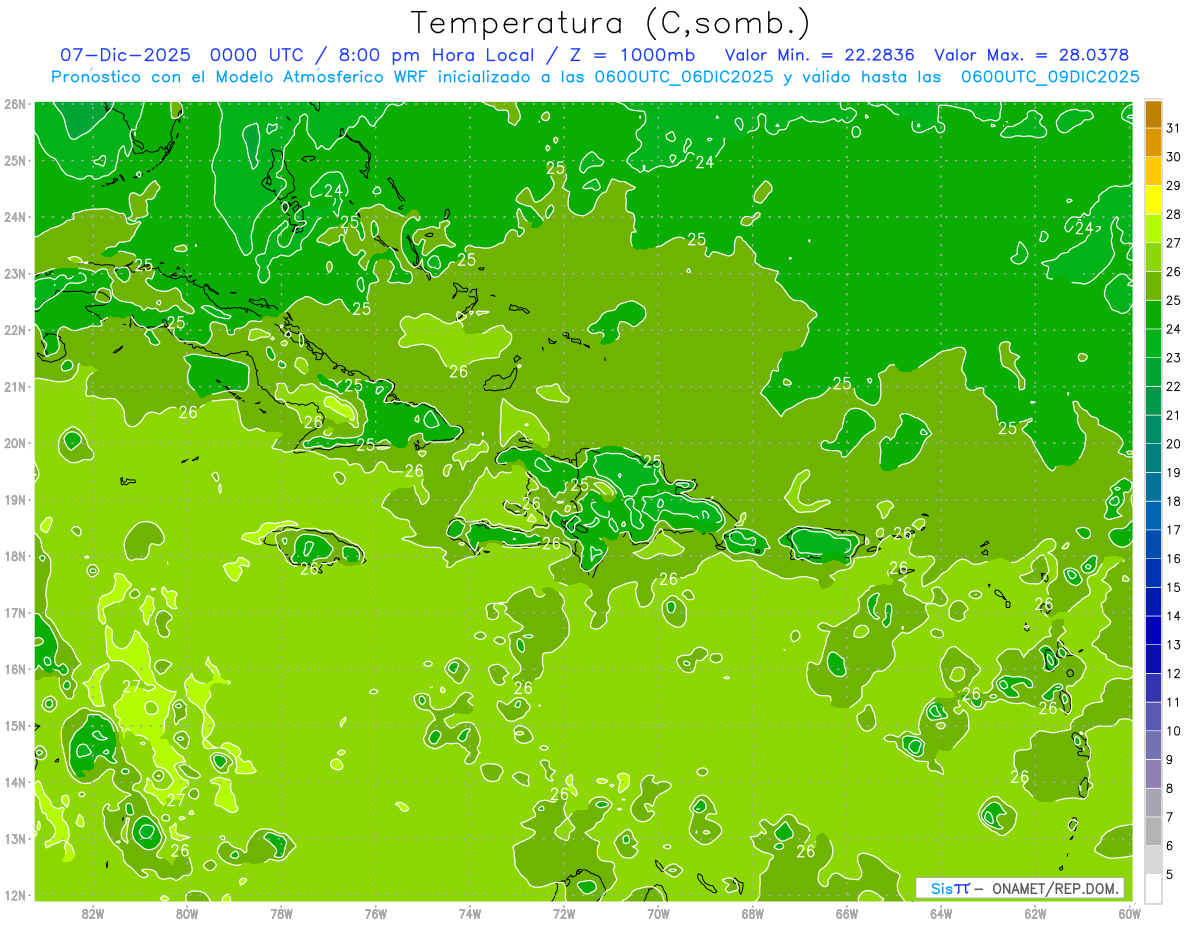Viewport: 1200px width, 927px height.
Task: Click the '62W' longitude axis label
Action: [1035, 913]
